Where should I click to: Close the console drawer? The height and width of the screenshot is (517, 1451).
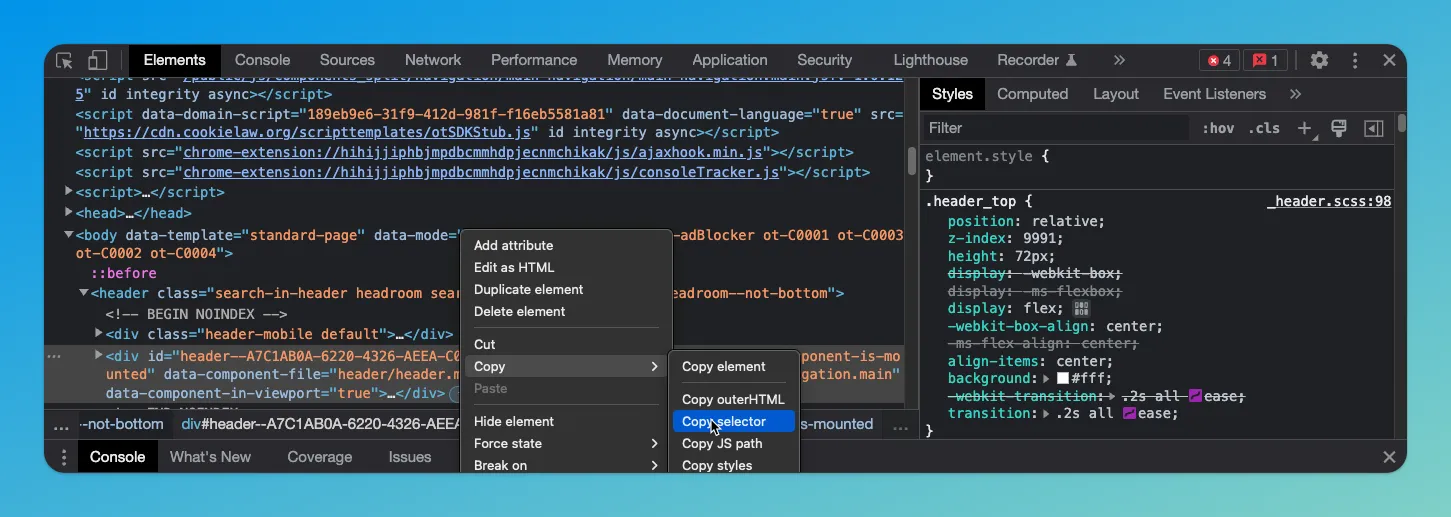1389,457
